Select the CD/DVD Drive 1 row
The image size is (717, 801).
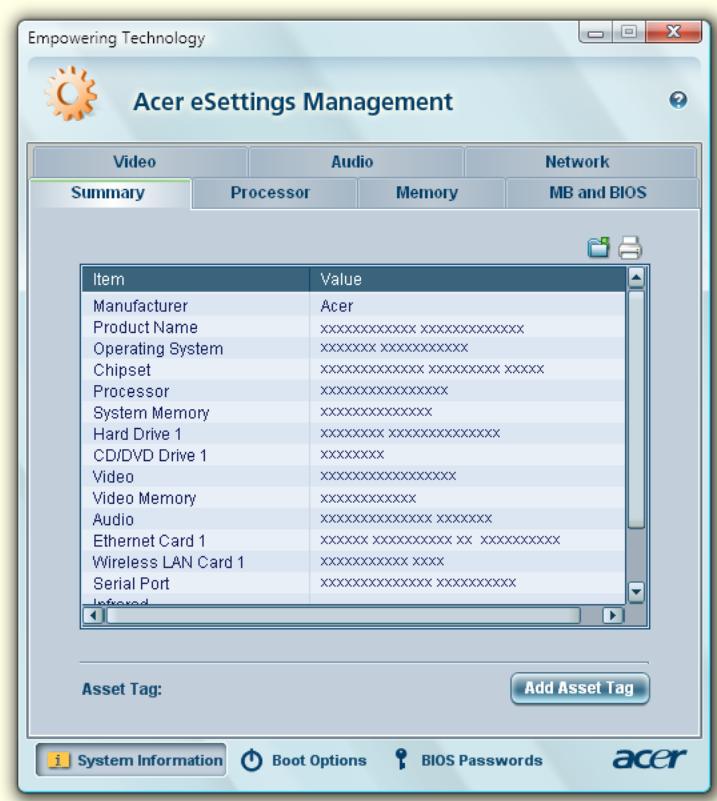click(353, 456)
